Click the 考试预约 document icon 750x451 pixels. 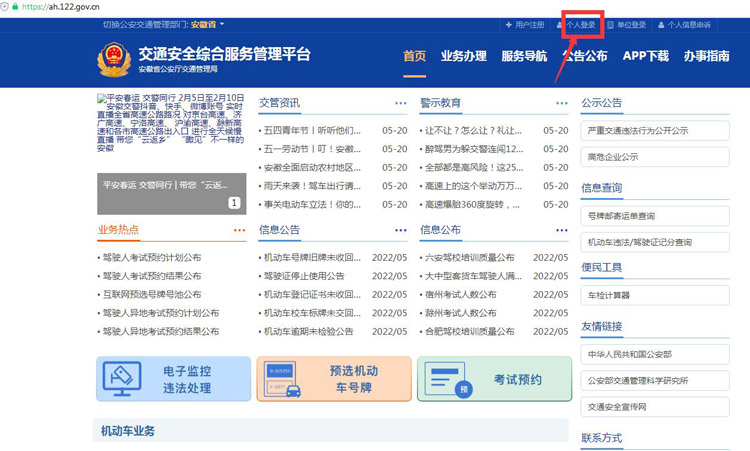(x=448, y=379)
